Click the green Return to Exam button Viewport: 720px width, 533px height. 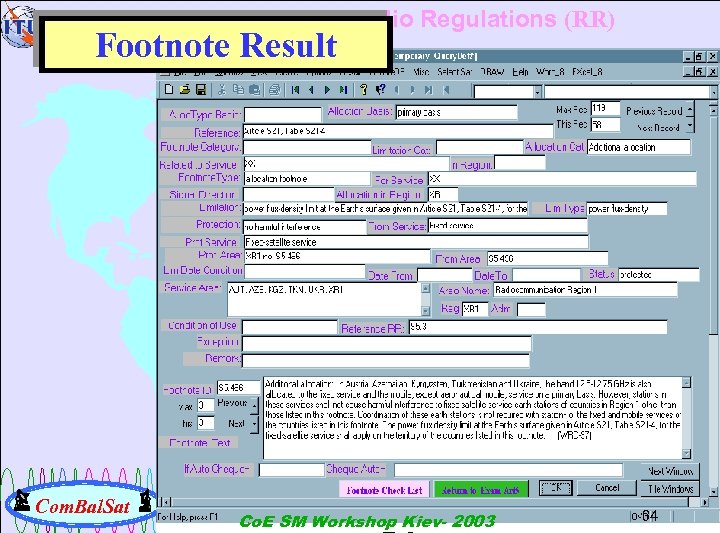pos(481,490)
